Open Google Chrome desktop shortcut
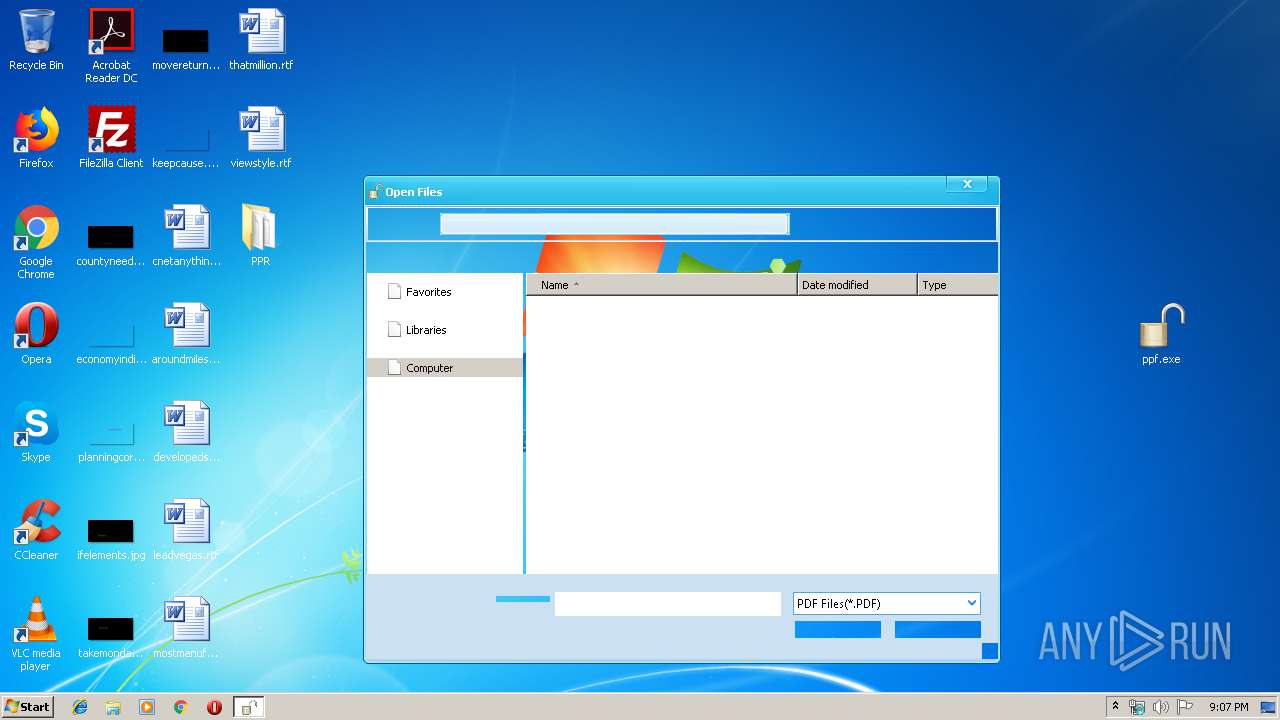This screenshot has width=1280, height=720. (x=36, y=242)
